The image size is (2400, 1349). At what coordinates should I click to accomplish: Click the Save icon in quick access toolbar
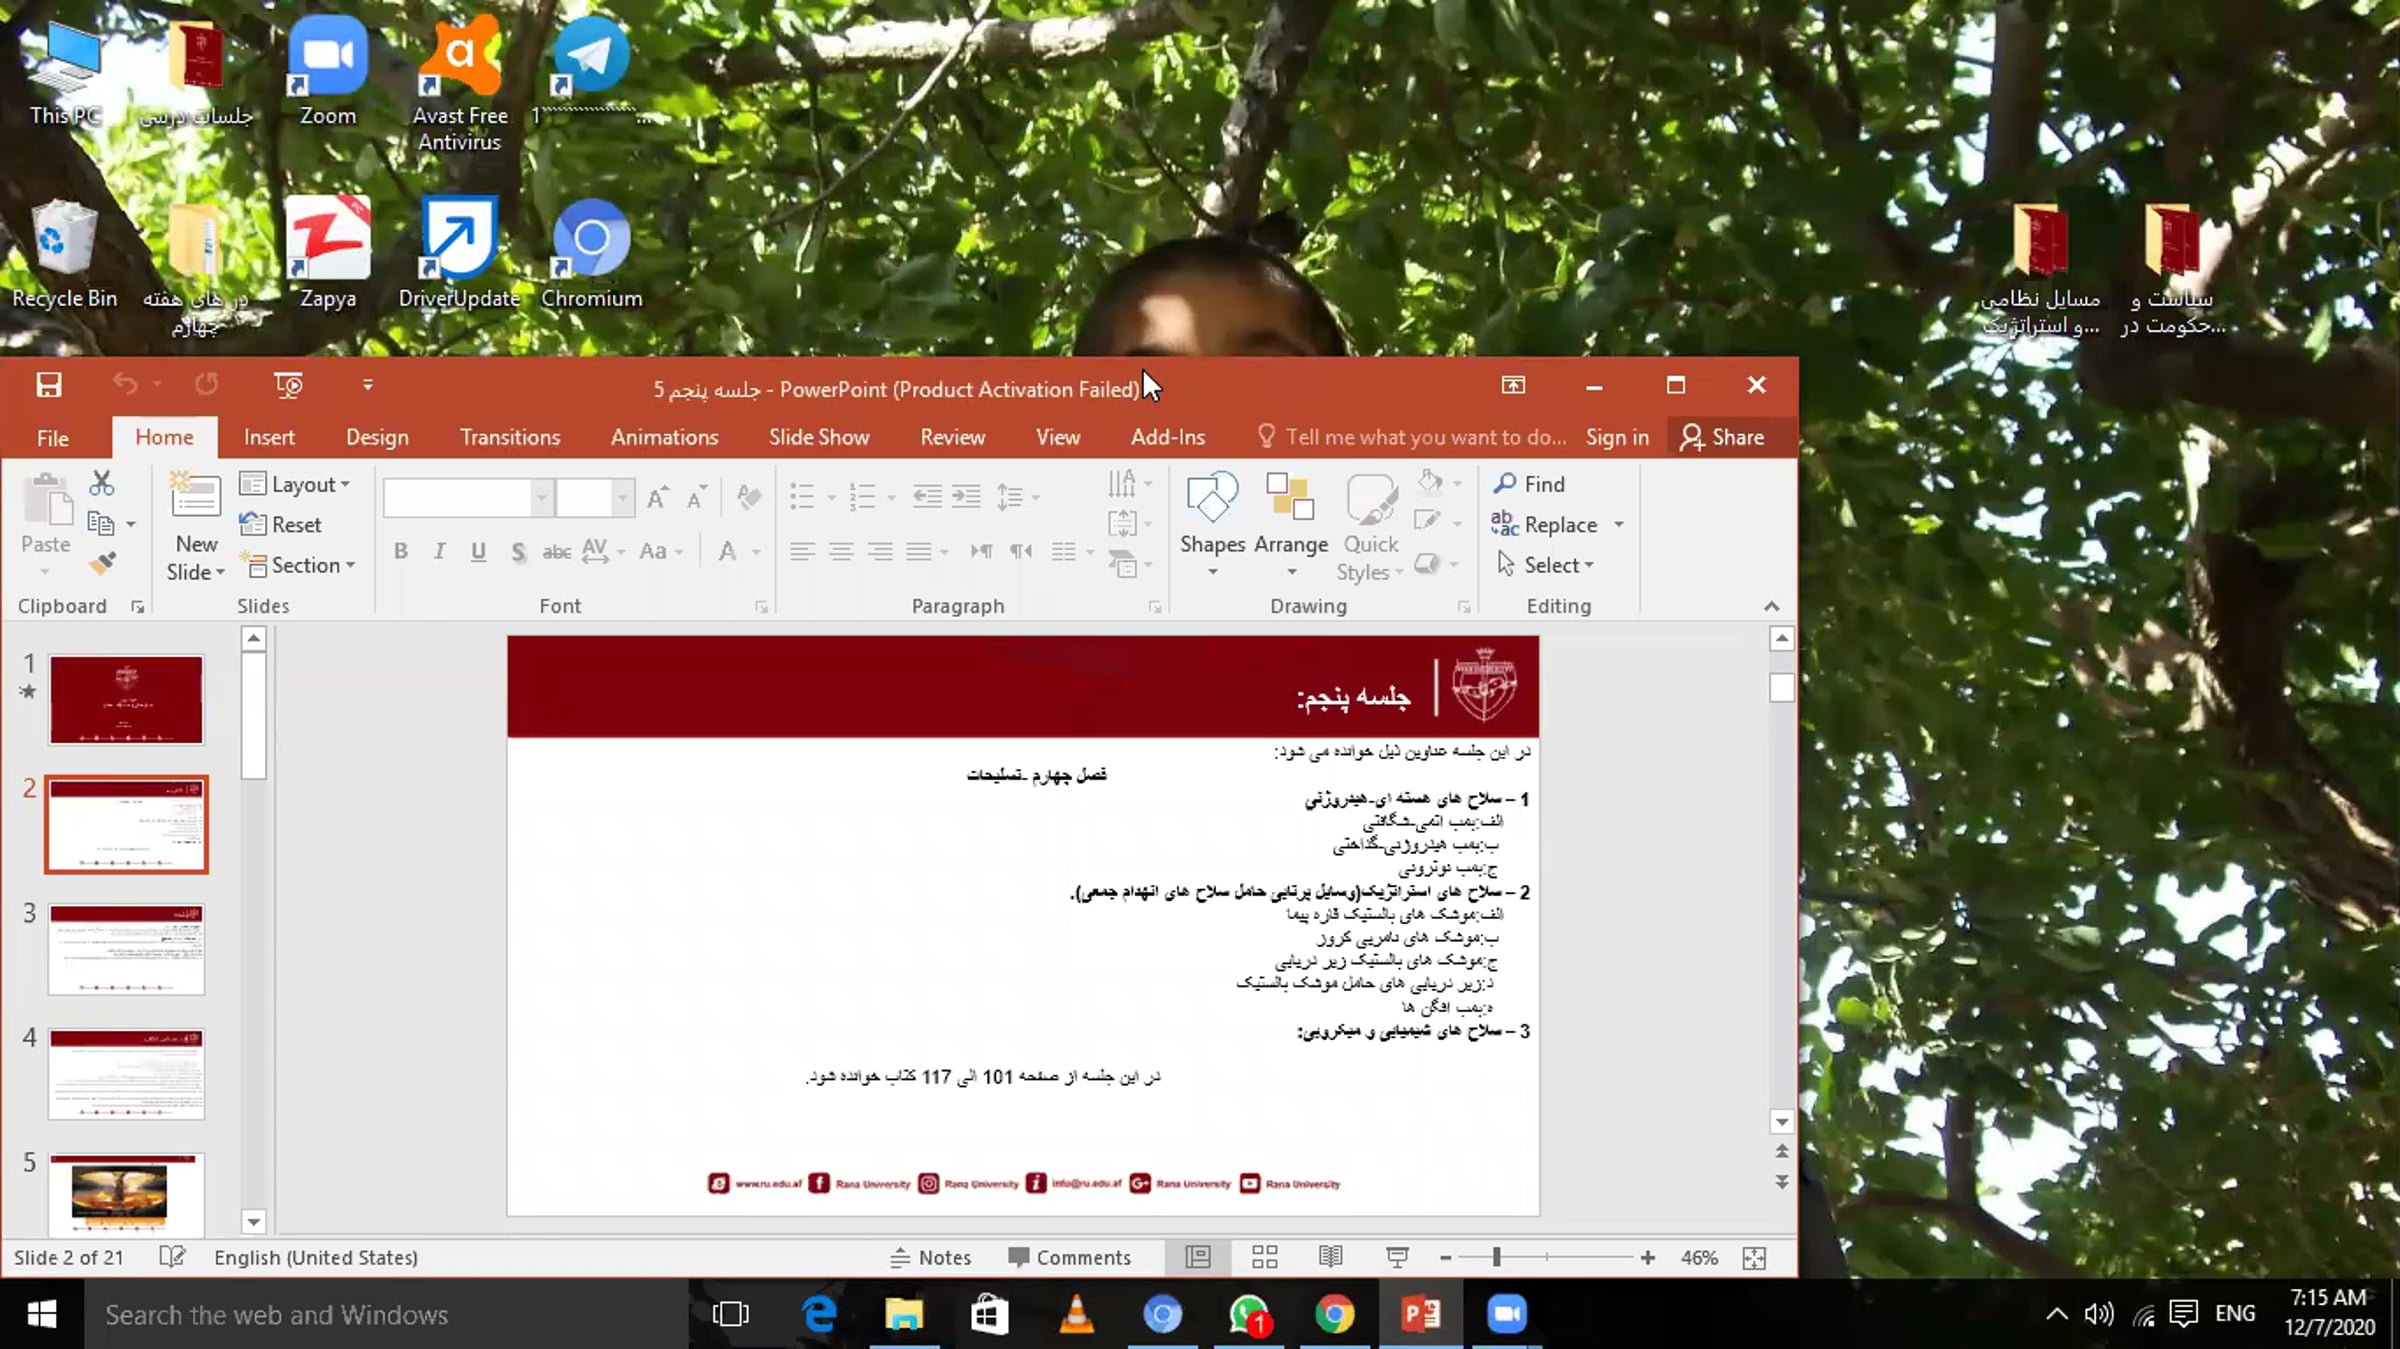tap(49, 385)
